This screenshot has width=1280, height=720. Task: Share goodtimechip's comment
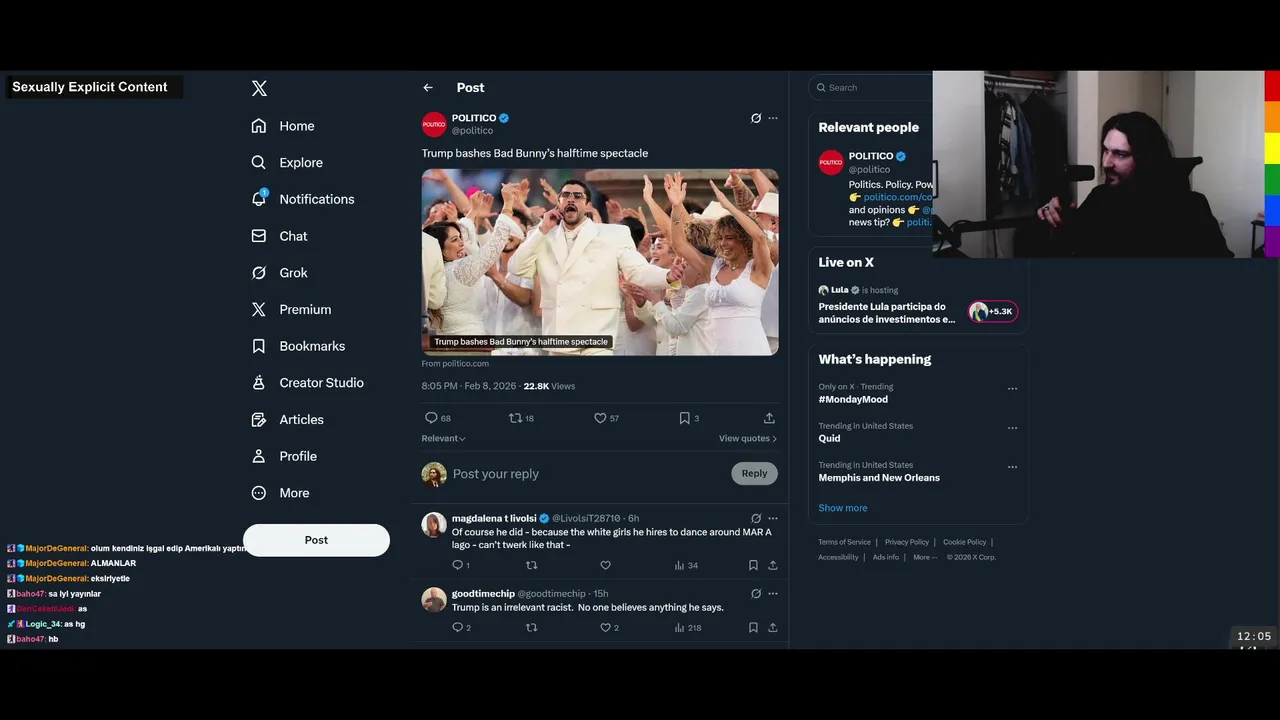[772, 628]
